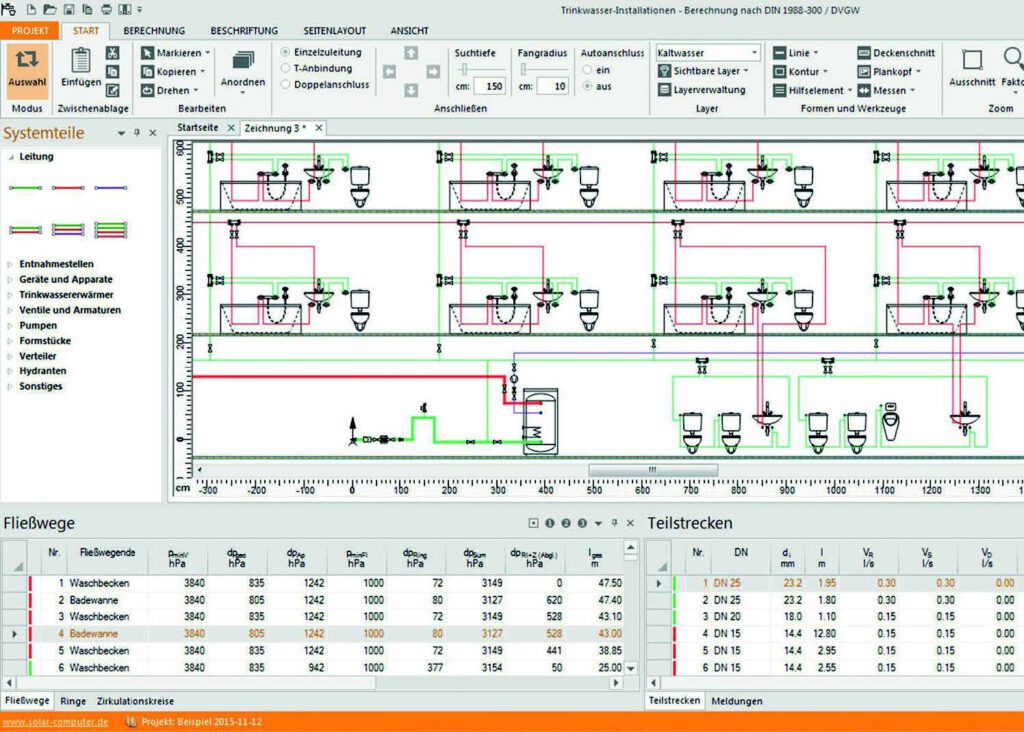Adjust the Suchtiefe slider
Image resolution: width=1024 pixels, height=732 pixels.
464,69
